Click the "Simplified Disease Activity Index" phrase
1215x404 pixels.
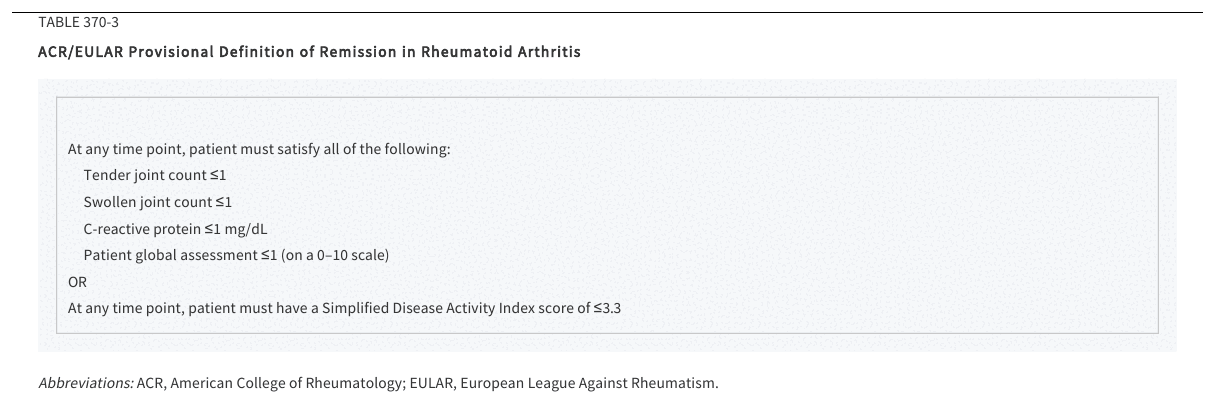tap(429, 308)
